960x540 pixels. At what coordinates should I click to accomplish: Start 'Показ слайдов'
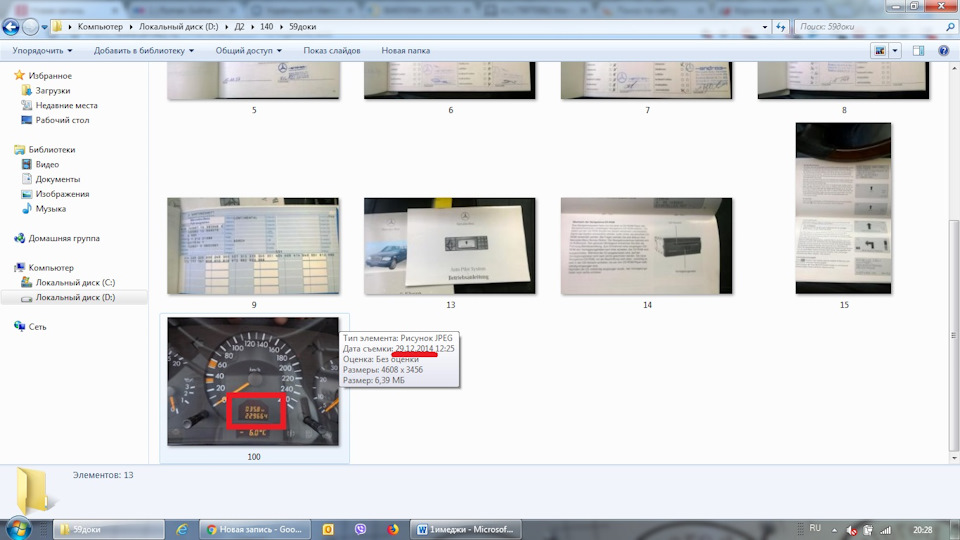coord(332,51)
